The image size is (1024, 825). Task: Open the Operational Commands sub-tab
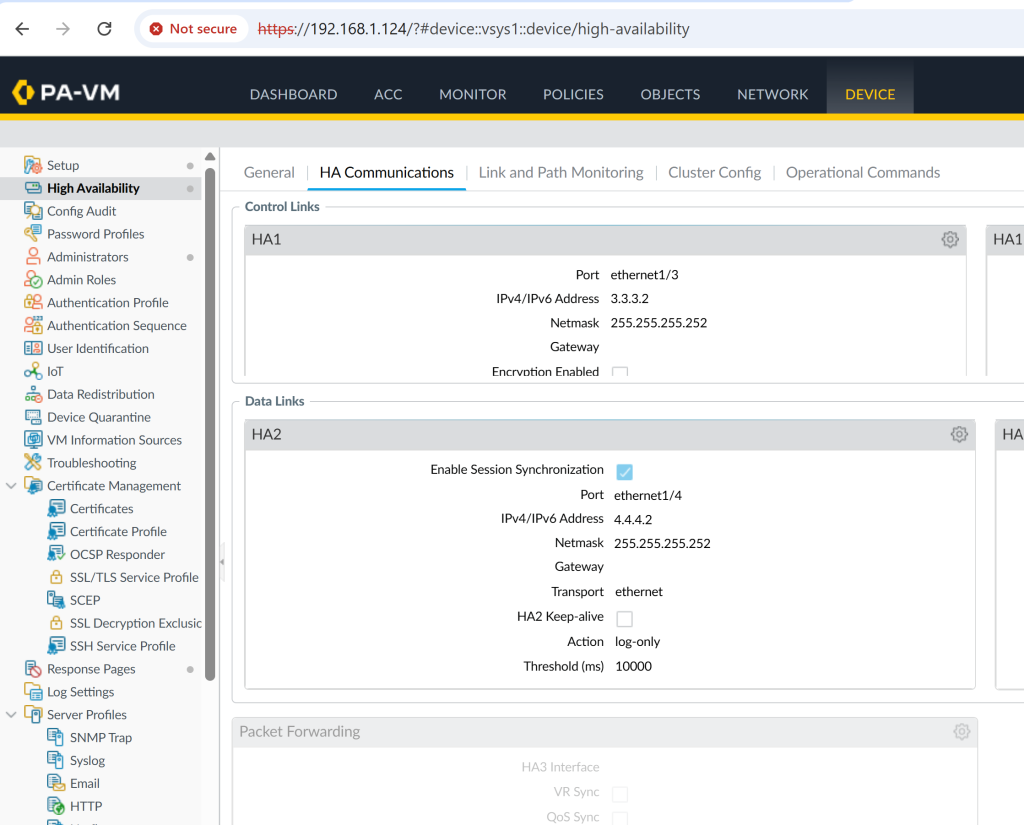863,172
